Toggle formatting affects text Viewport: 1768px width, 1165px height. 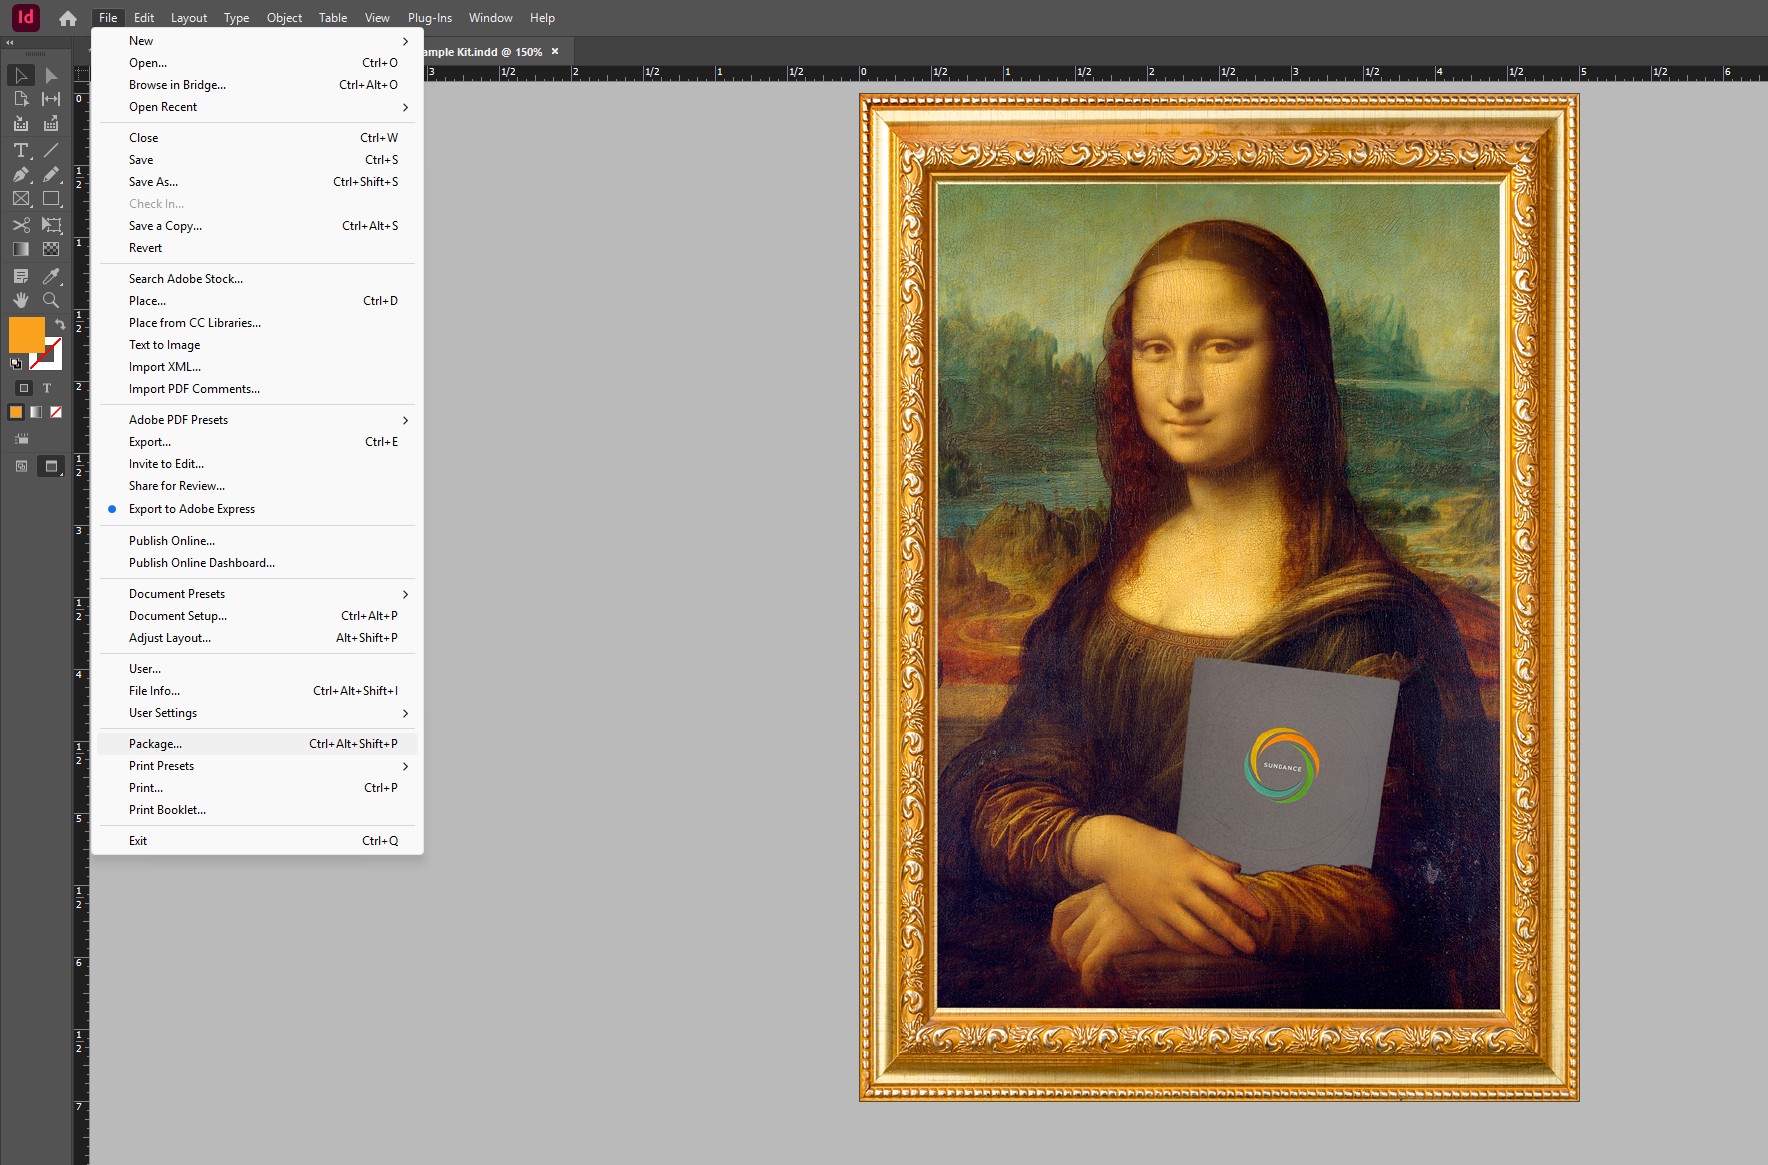click(x=46, y=388)
